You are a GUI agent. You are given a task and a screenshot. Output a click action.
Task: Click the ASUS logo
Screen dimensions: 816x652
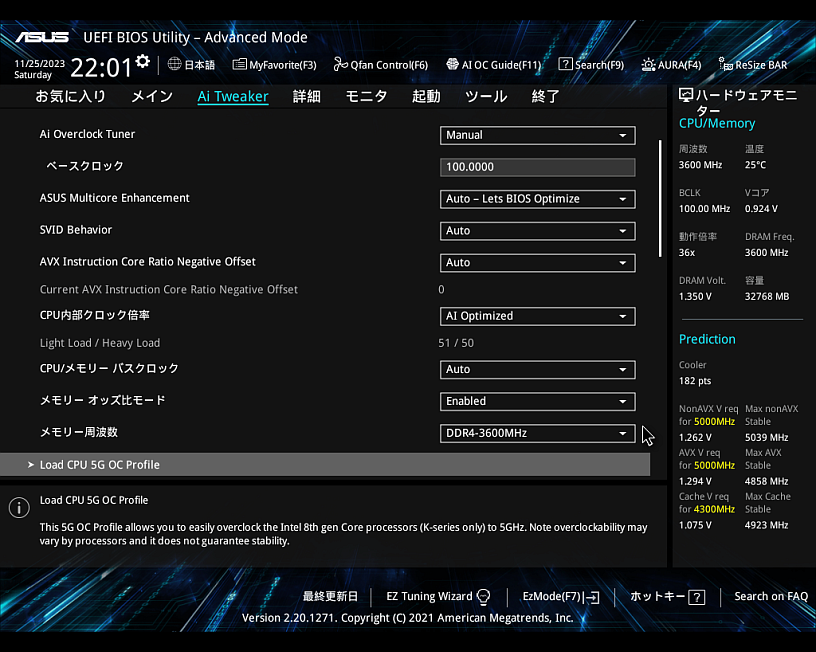tap(42, 37)
